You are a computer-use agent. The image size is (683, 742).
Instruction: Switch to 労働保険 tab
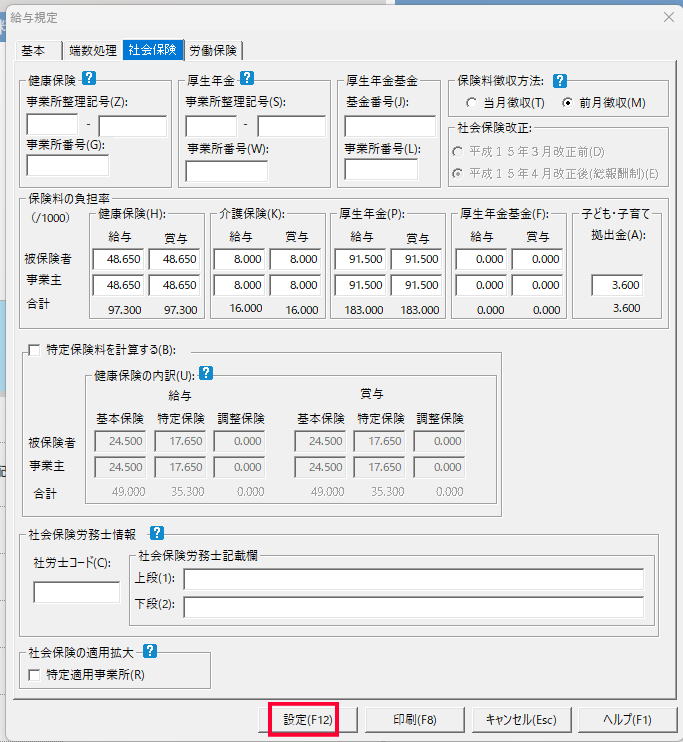coord(214,51)
